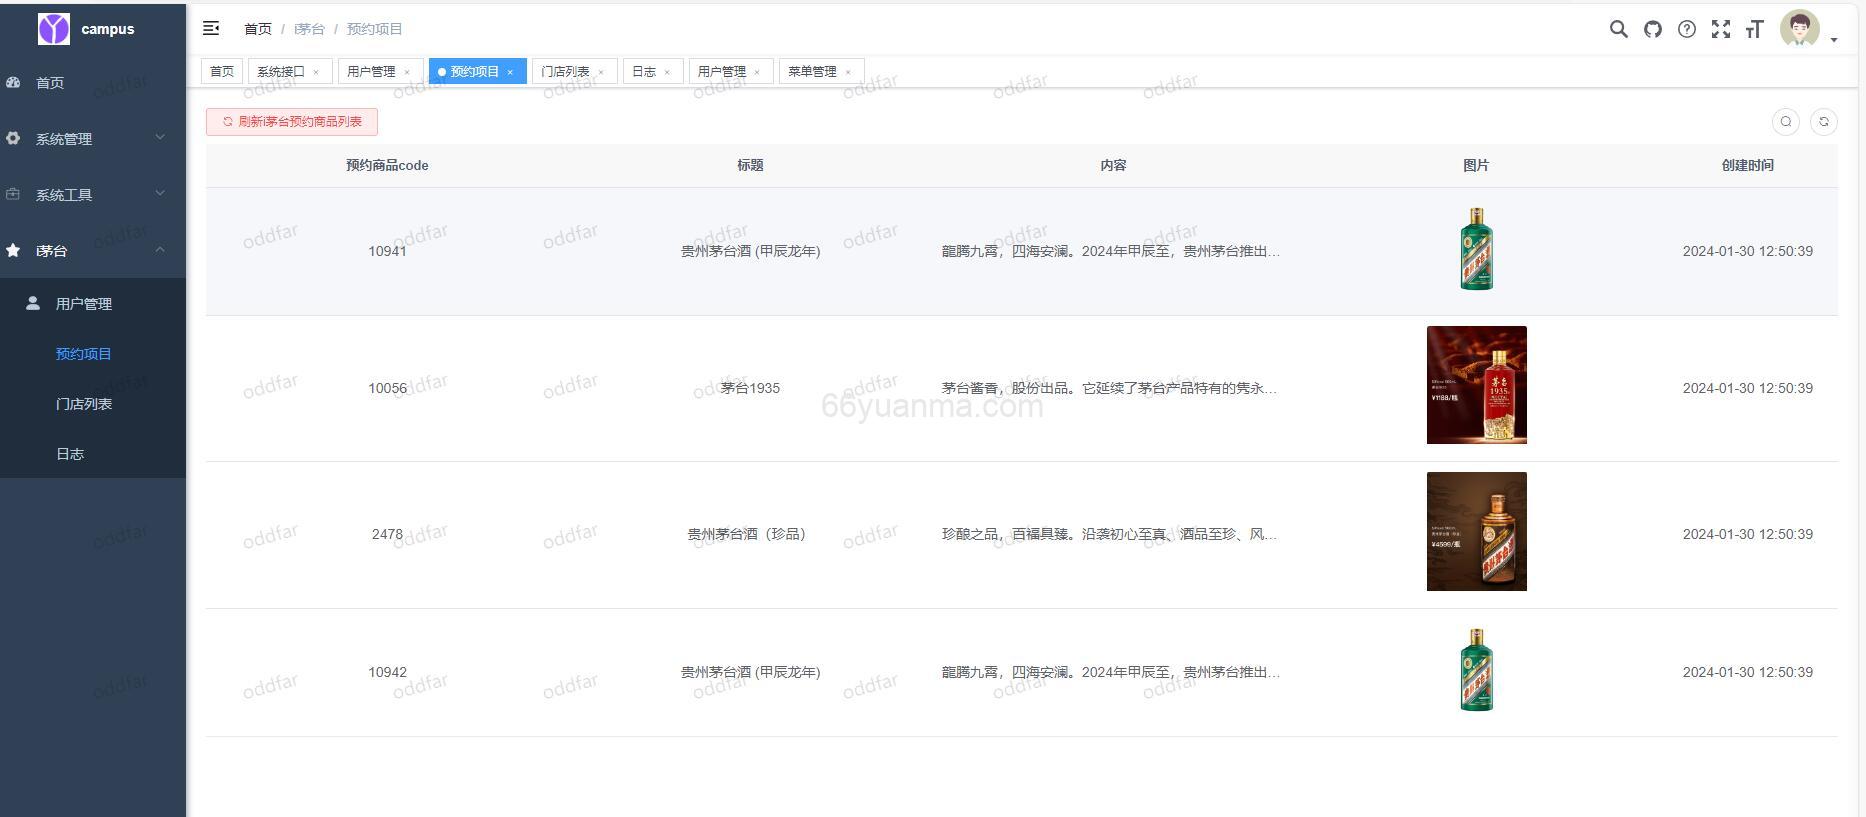Image resolution: width=1866 pixels, height=817 pixels.
Task: Click the dashboard icon beside 首页
Action: tap(13, 82)
